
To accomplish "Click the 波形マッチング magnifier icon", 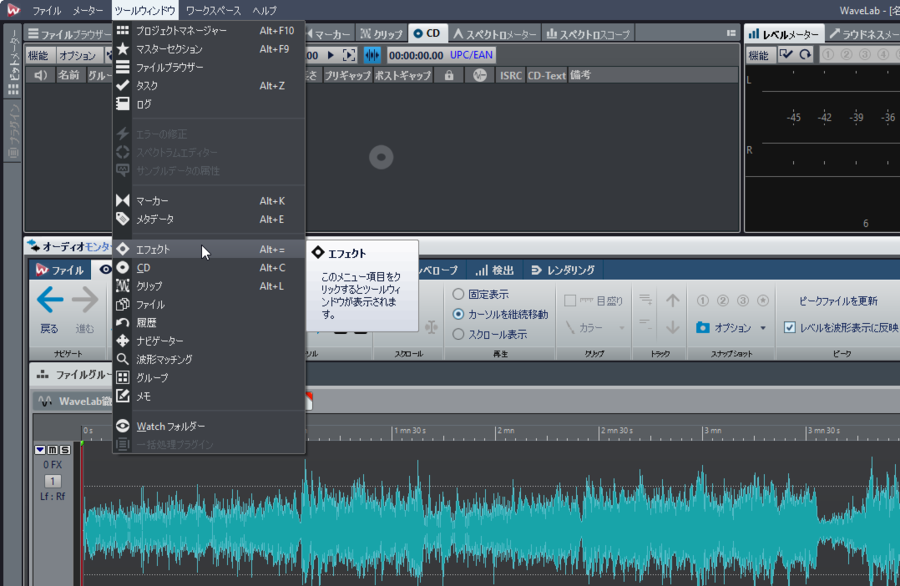I will pos(122,359).
